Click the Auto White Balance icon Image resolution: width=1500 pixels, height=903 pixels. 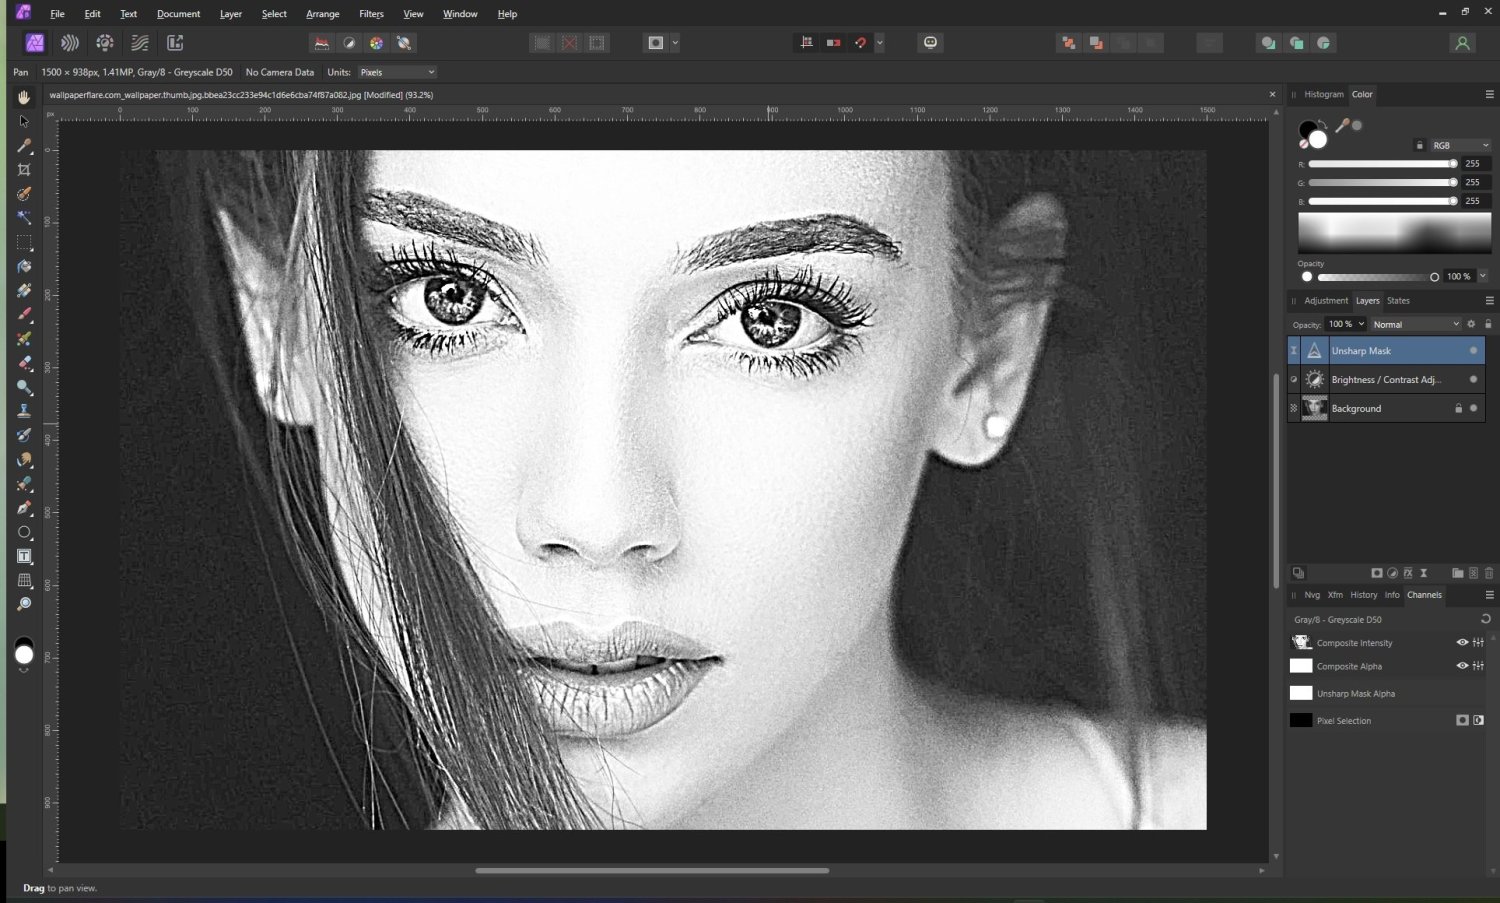[x=404, y=43]
